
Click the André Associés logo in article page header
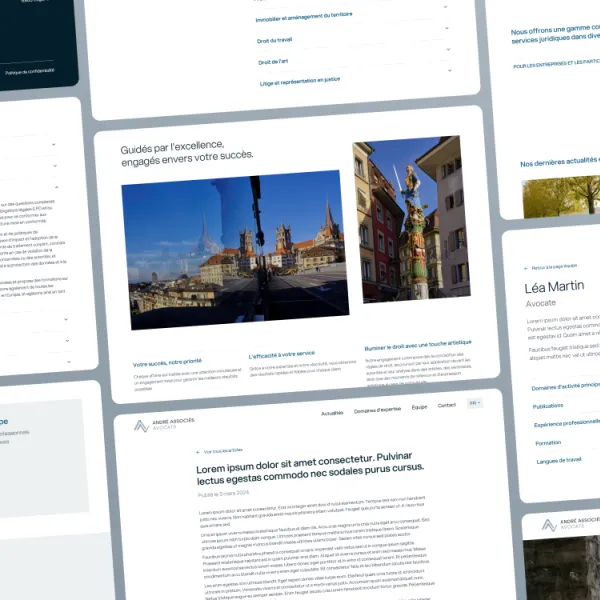(164, 425)
